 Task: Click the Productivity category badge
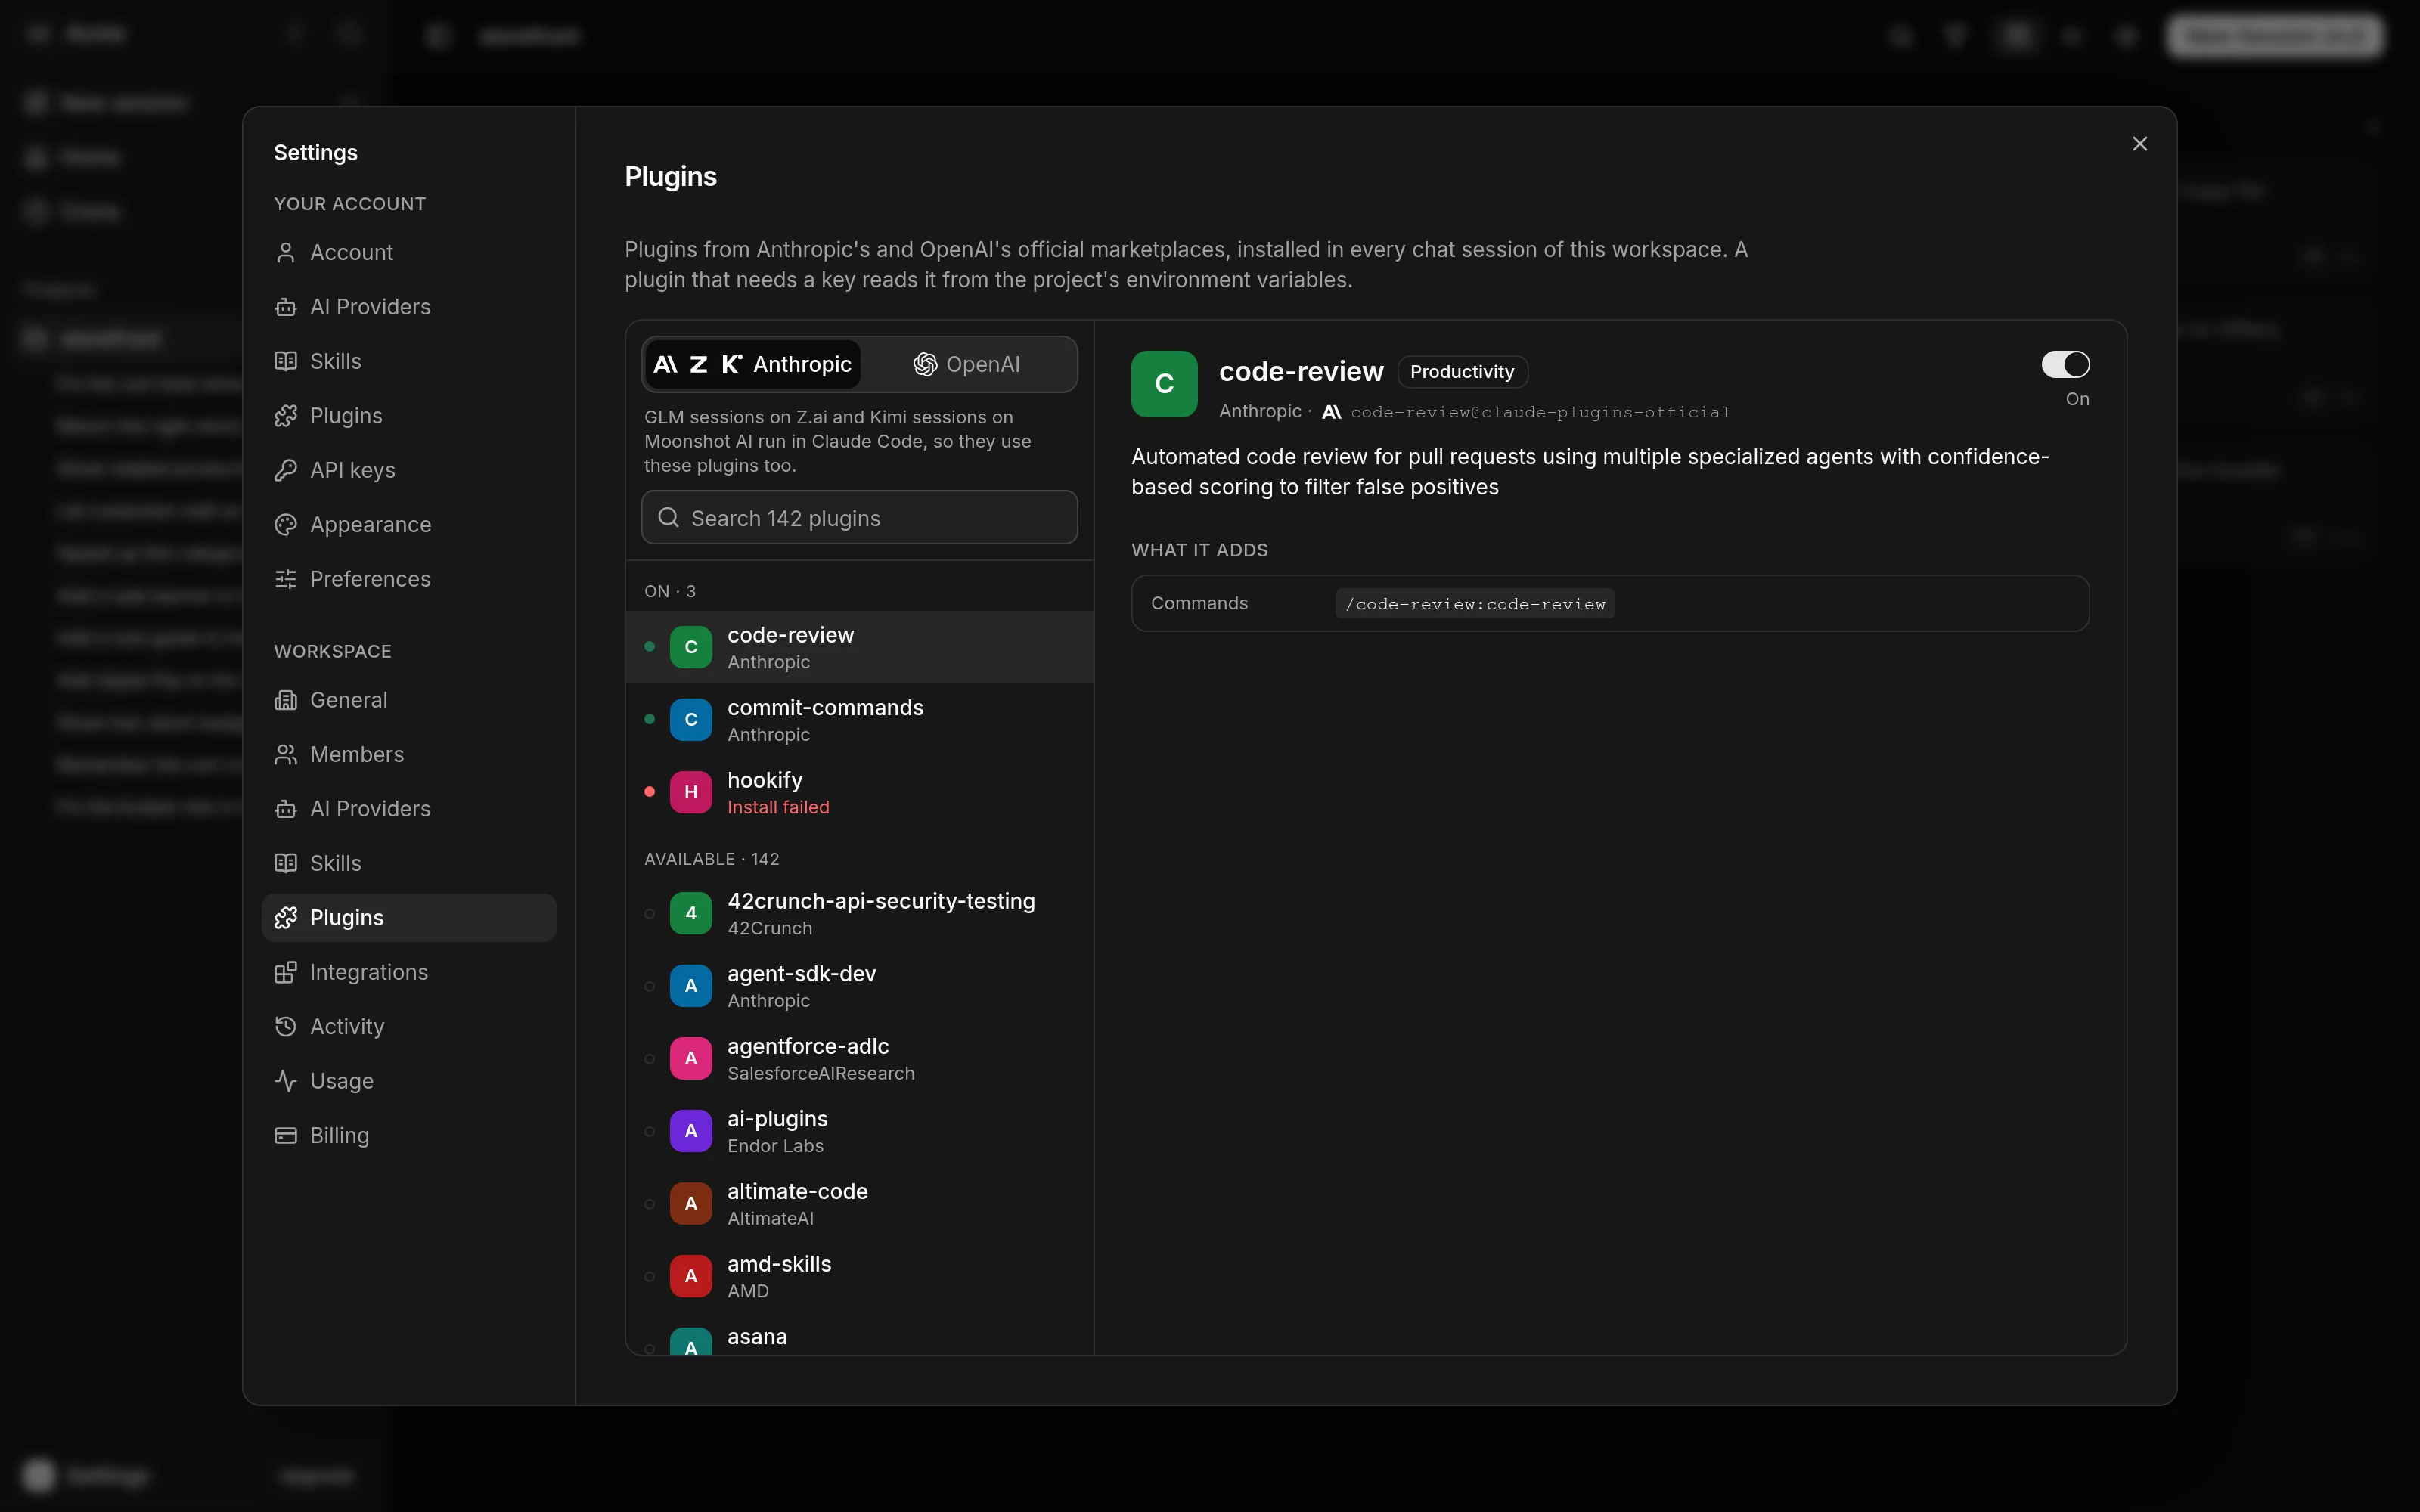1462,372
